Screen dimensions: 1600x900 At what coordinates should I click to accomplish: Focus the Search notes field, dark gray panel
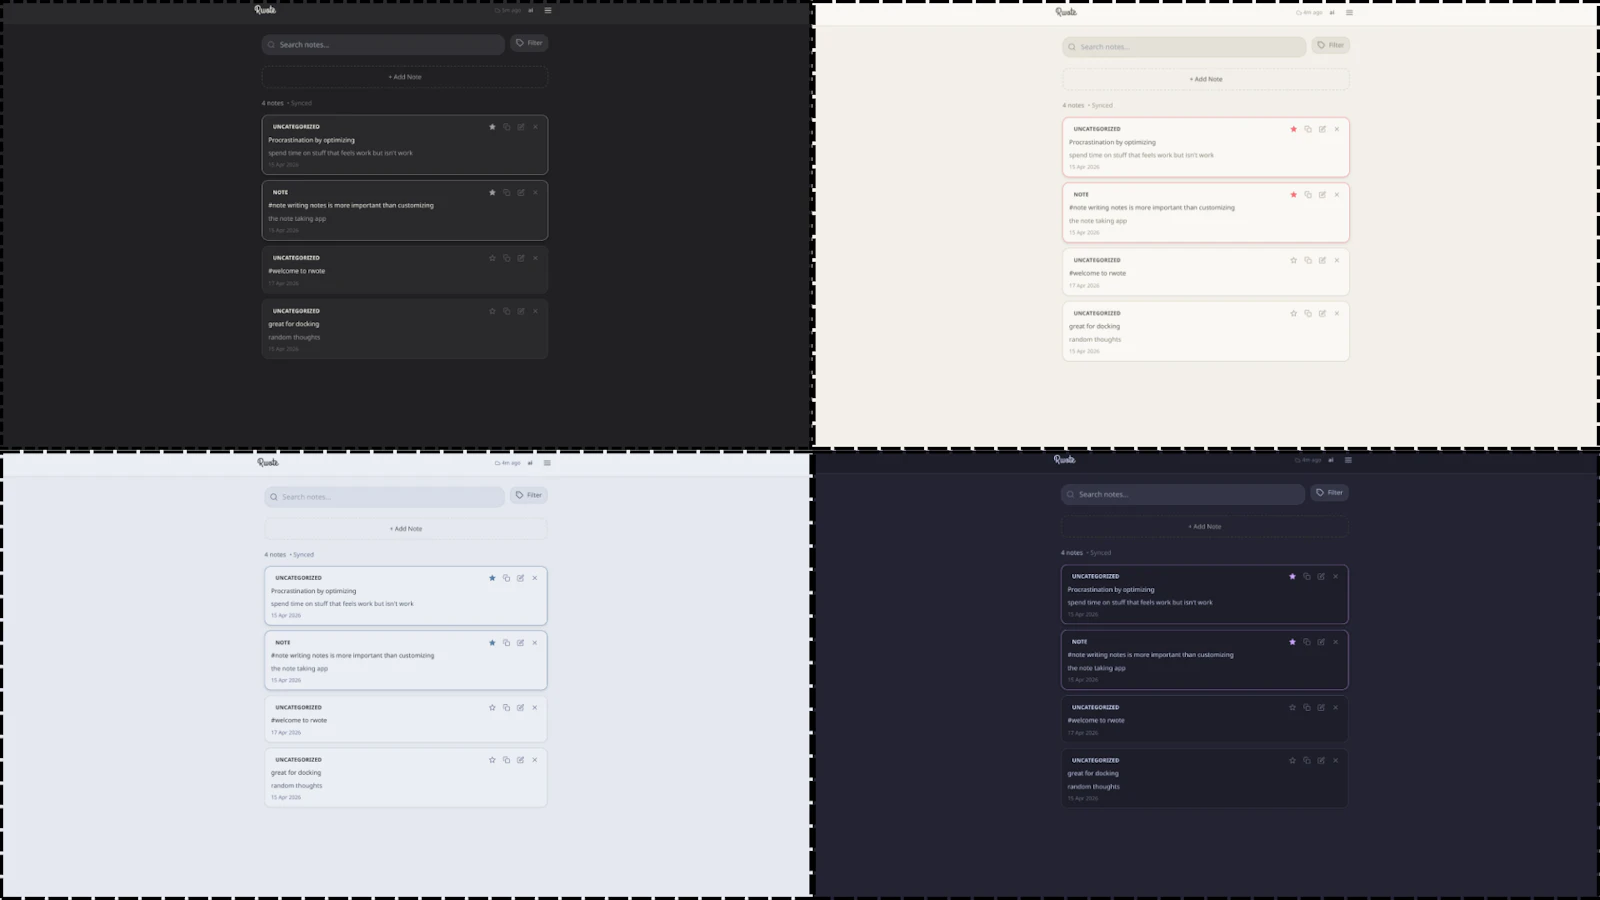point(383,45)
